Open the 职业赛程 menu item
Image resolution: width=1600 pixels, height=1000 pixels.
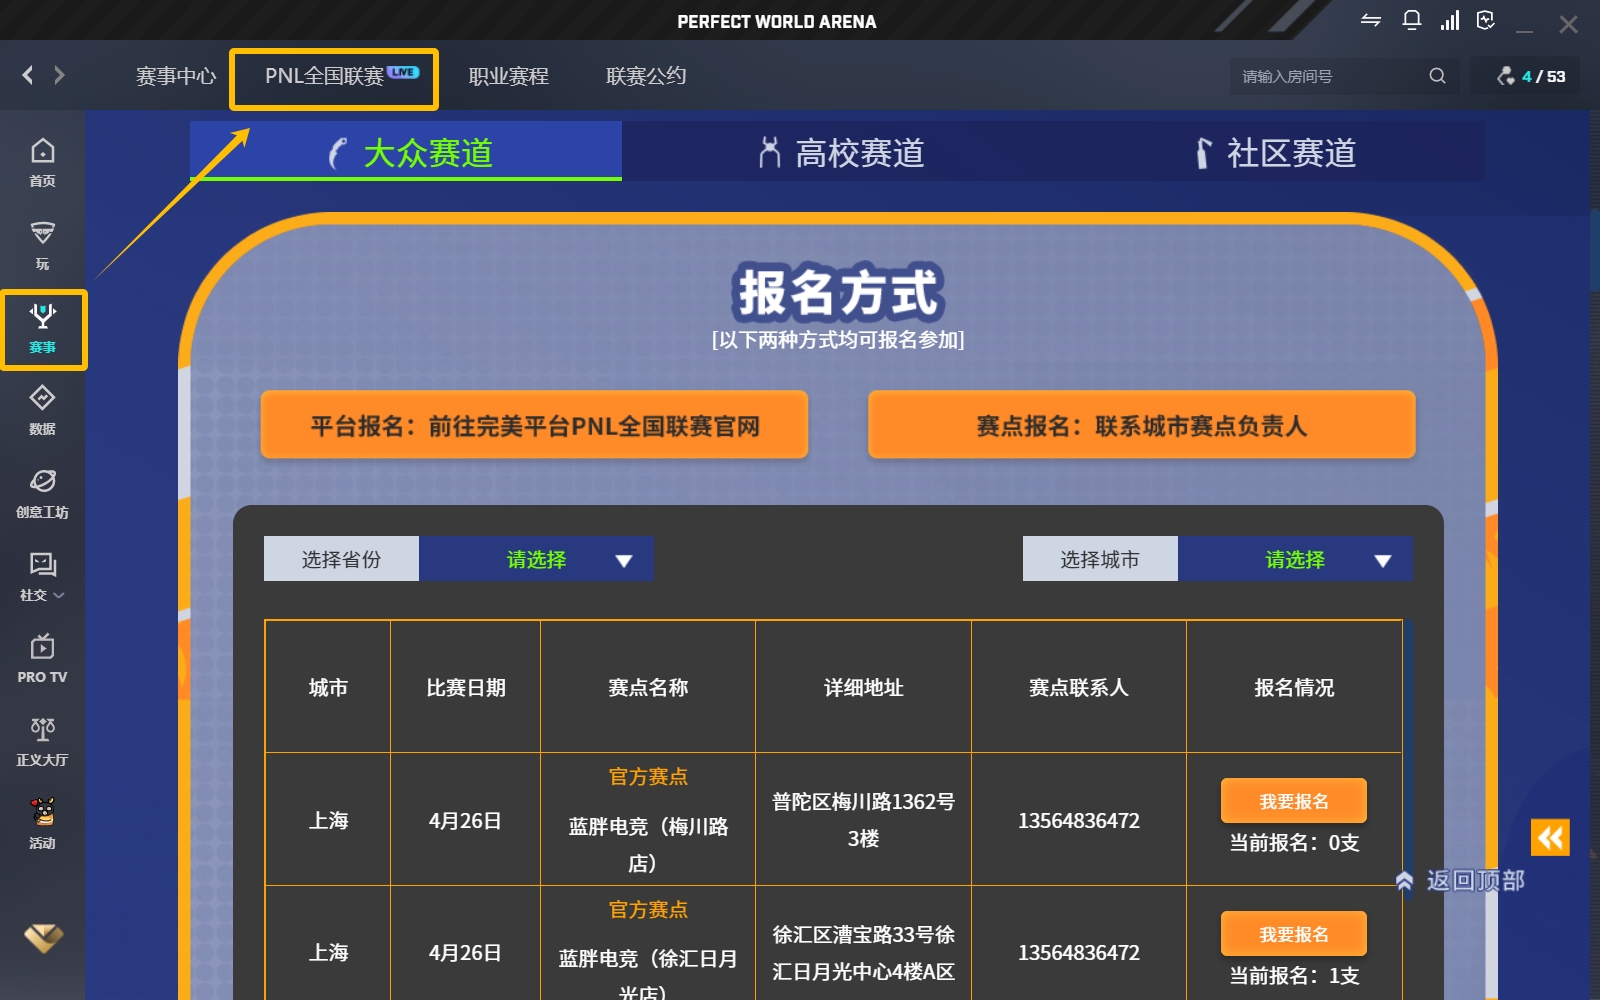click(508, 76)
